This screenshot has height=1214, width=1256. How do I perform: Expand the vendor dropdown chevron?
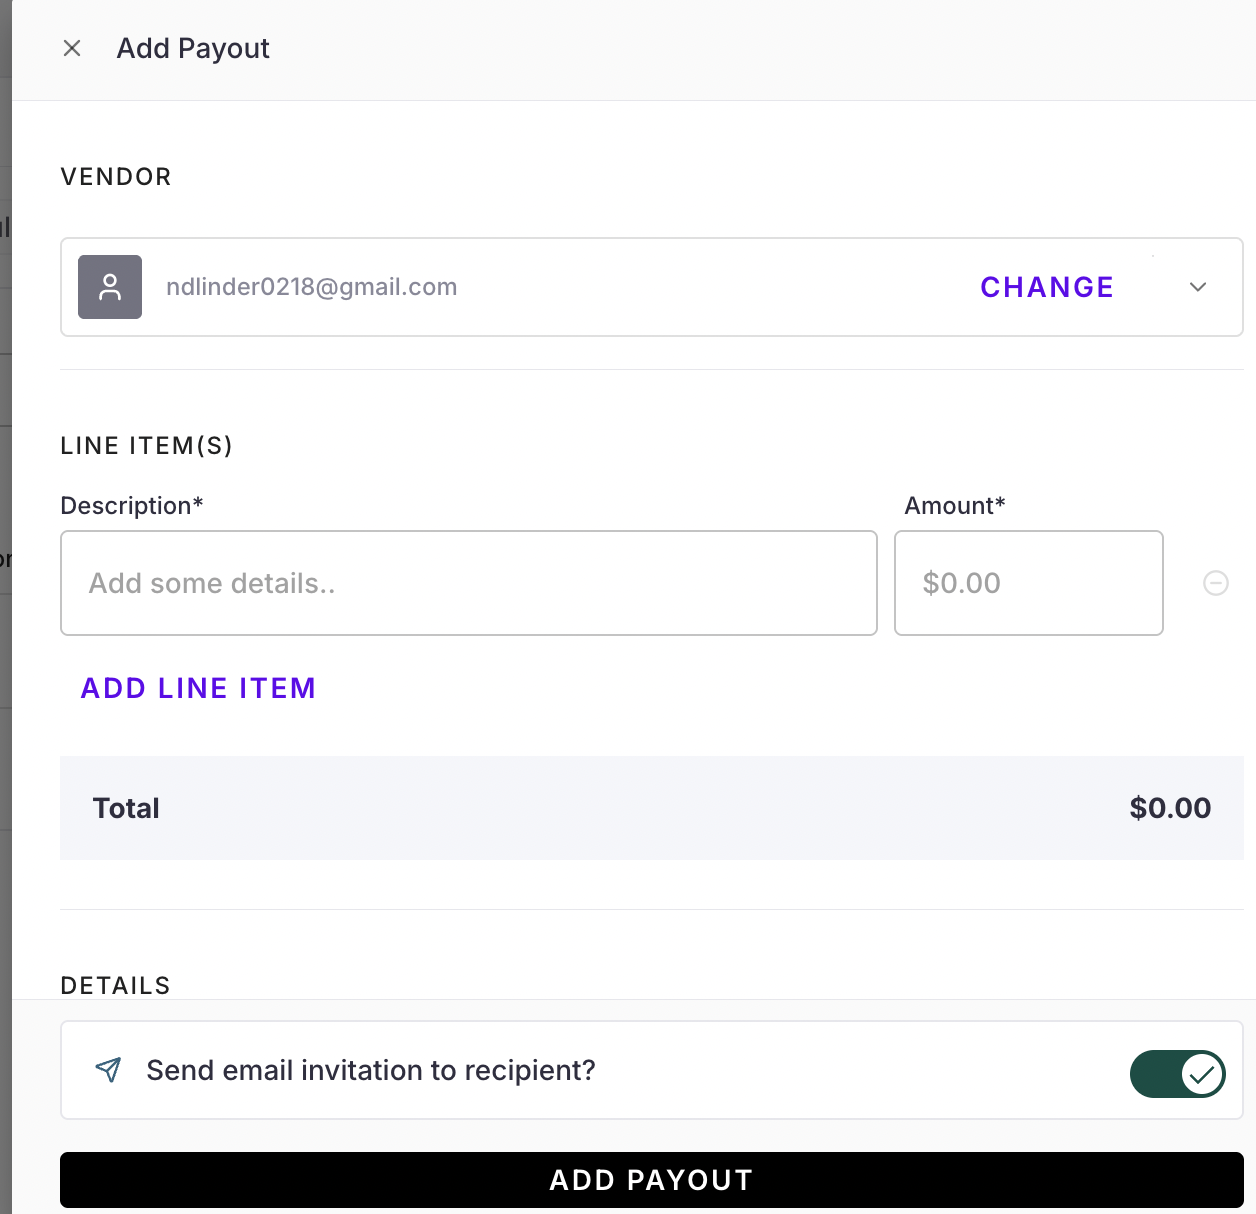point(1198,287)
